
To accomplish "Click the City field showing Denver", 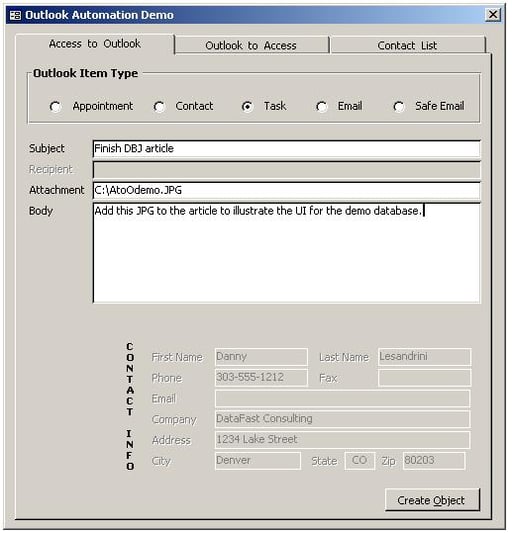I will coord(258,461).
